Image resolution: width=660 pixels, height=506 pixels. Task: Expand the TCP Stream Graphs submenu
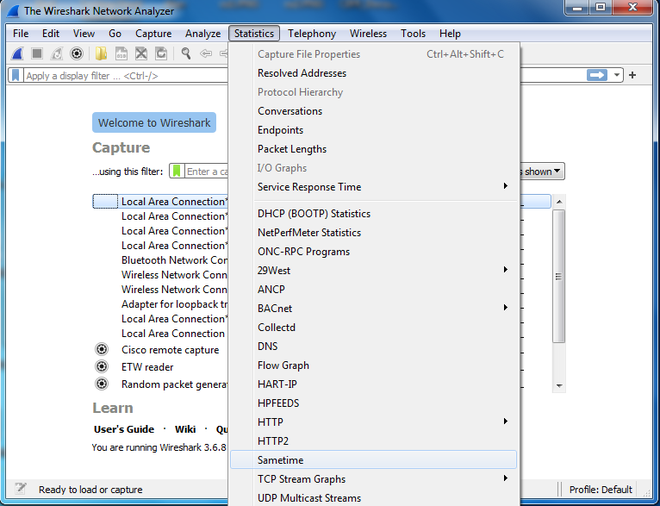coord(373,479)
